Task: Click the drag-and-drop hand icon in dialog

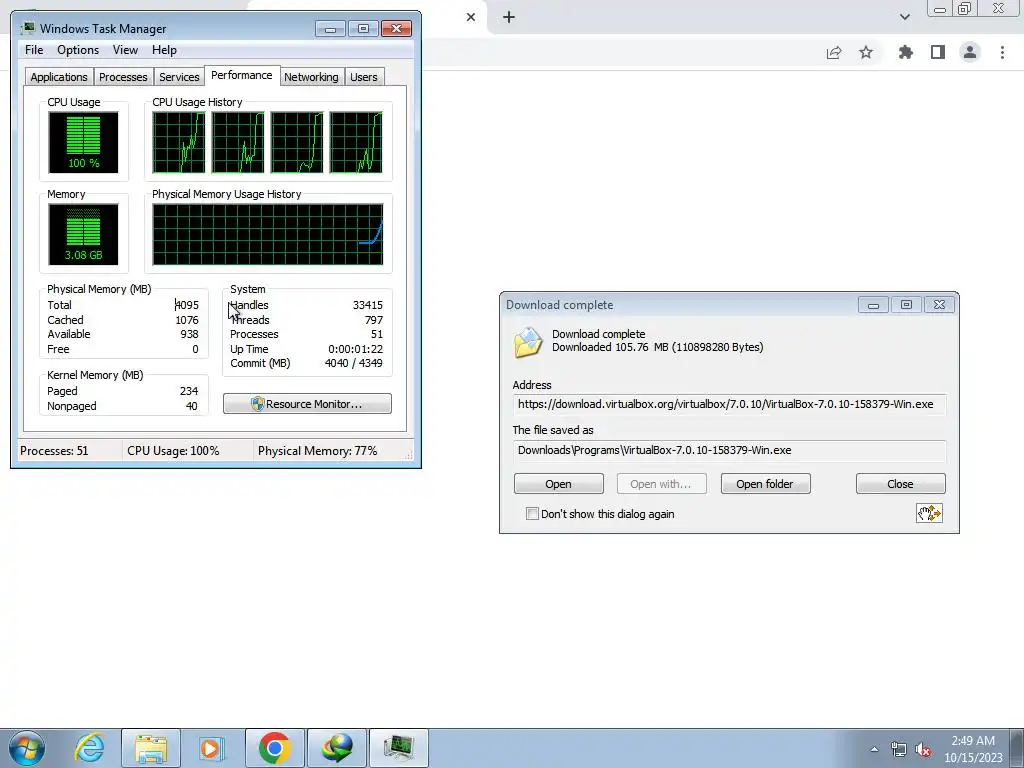Action: point(929,513)
